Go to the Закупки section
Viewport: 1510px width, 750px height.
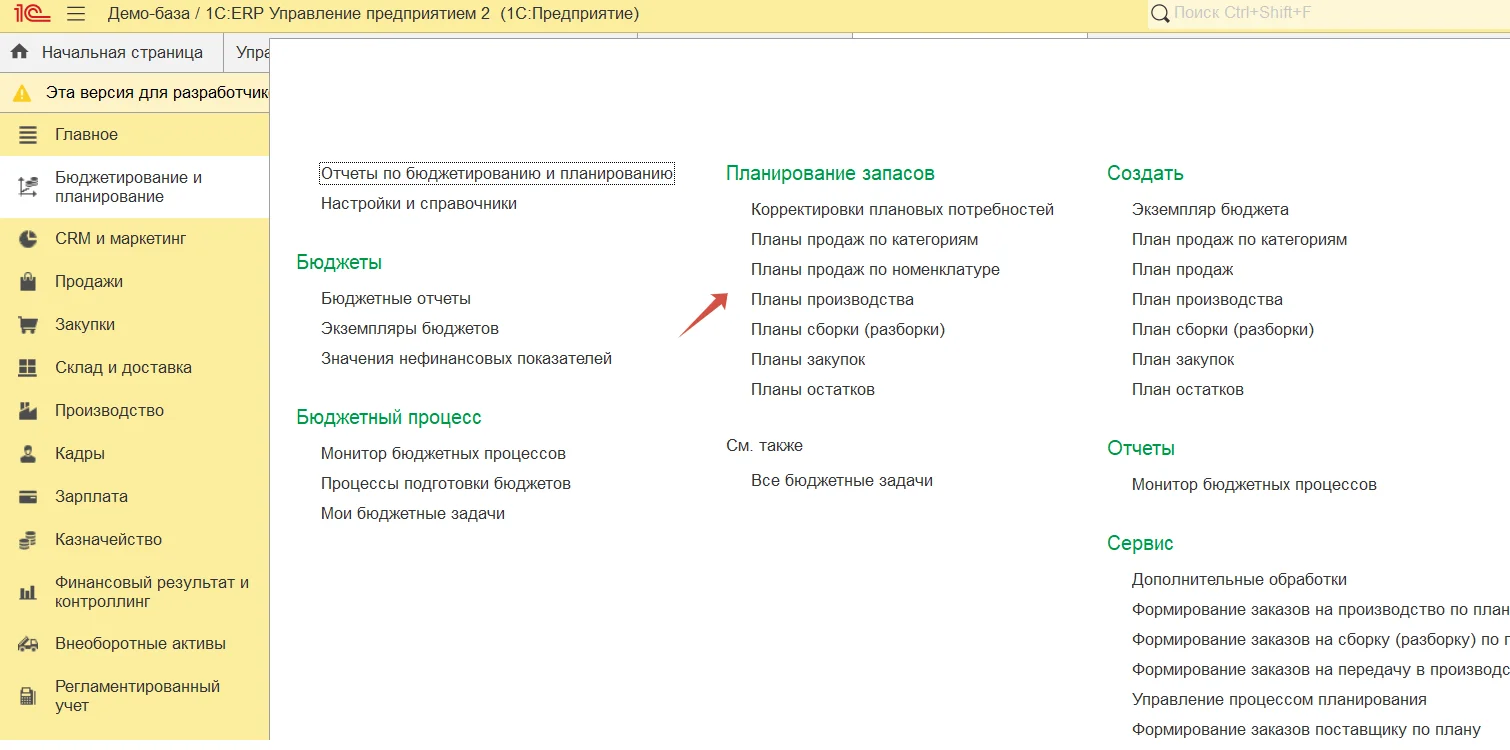point(134,325)
